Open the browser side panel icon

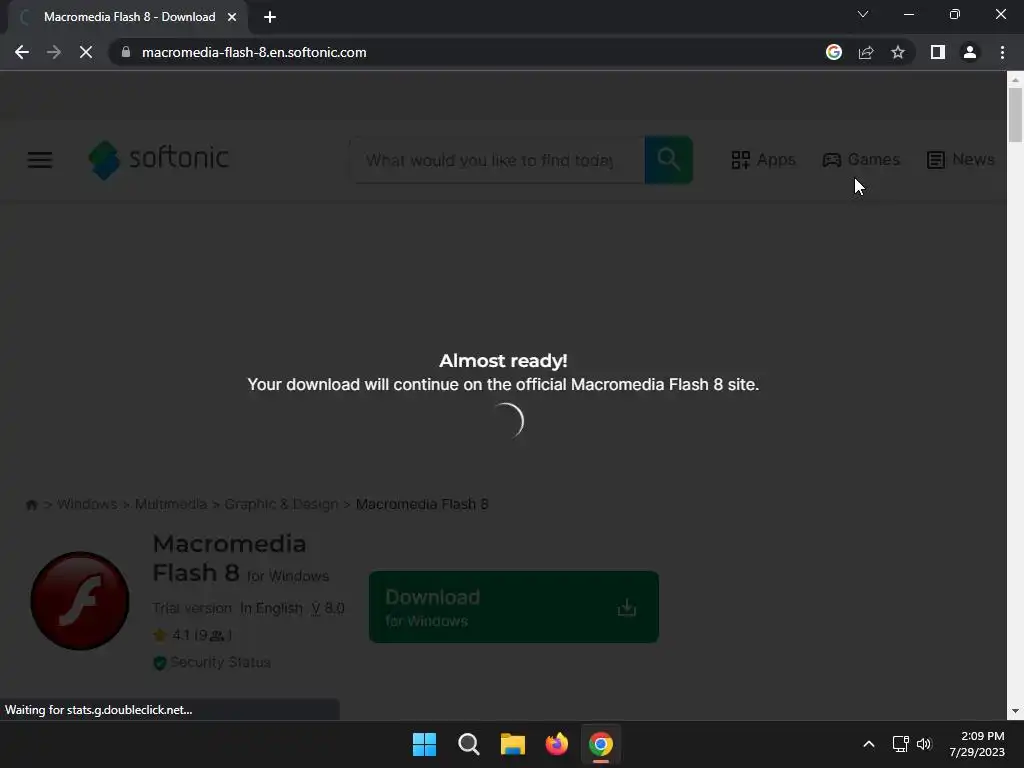click(x=938, y=52)
